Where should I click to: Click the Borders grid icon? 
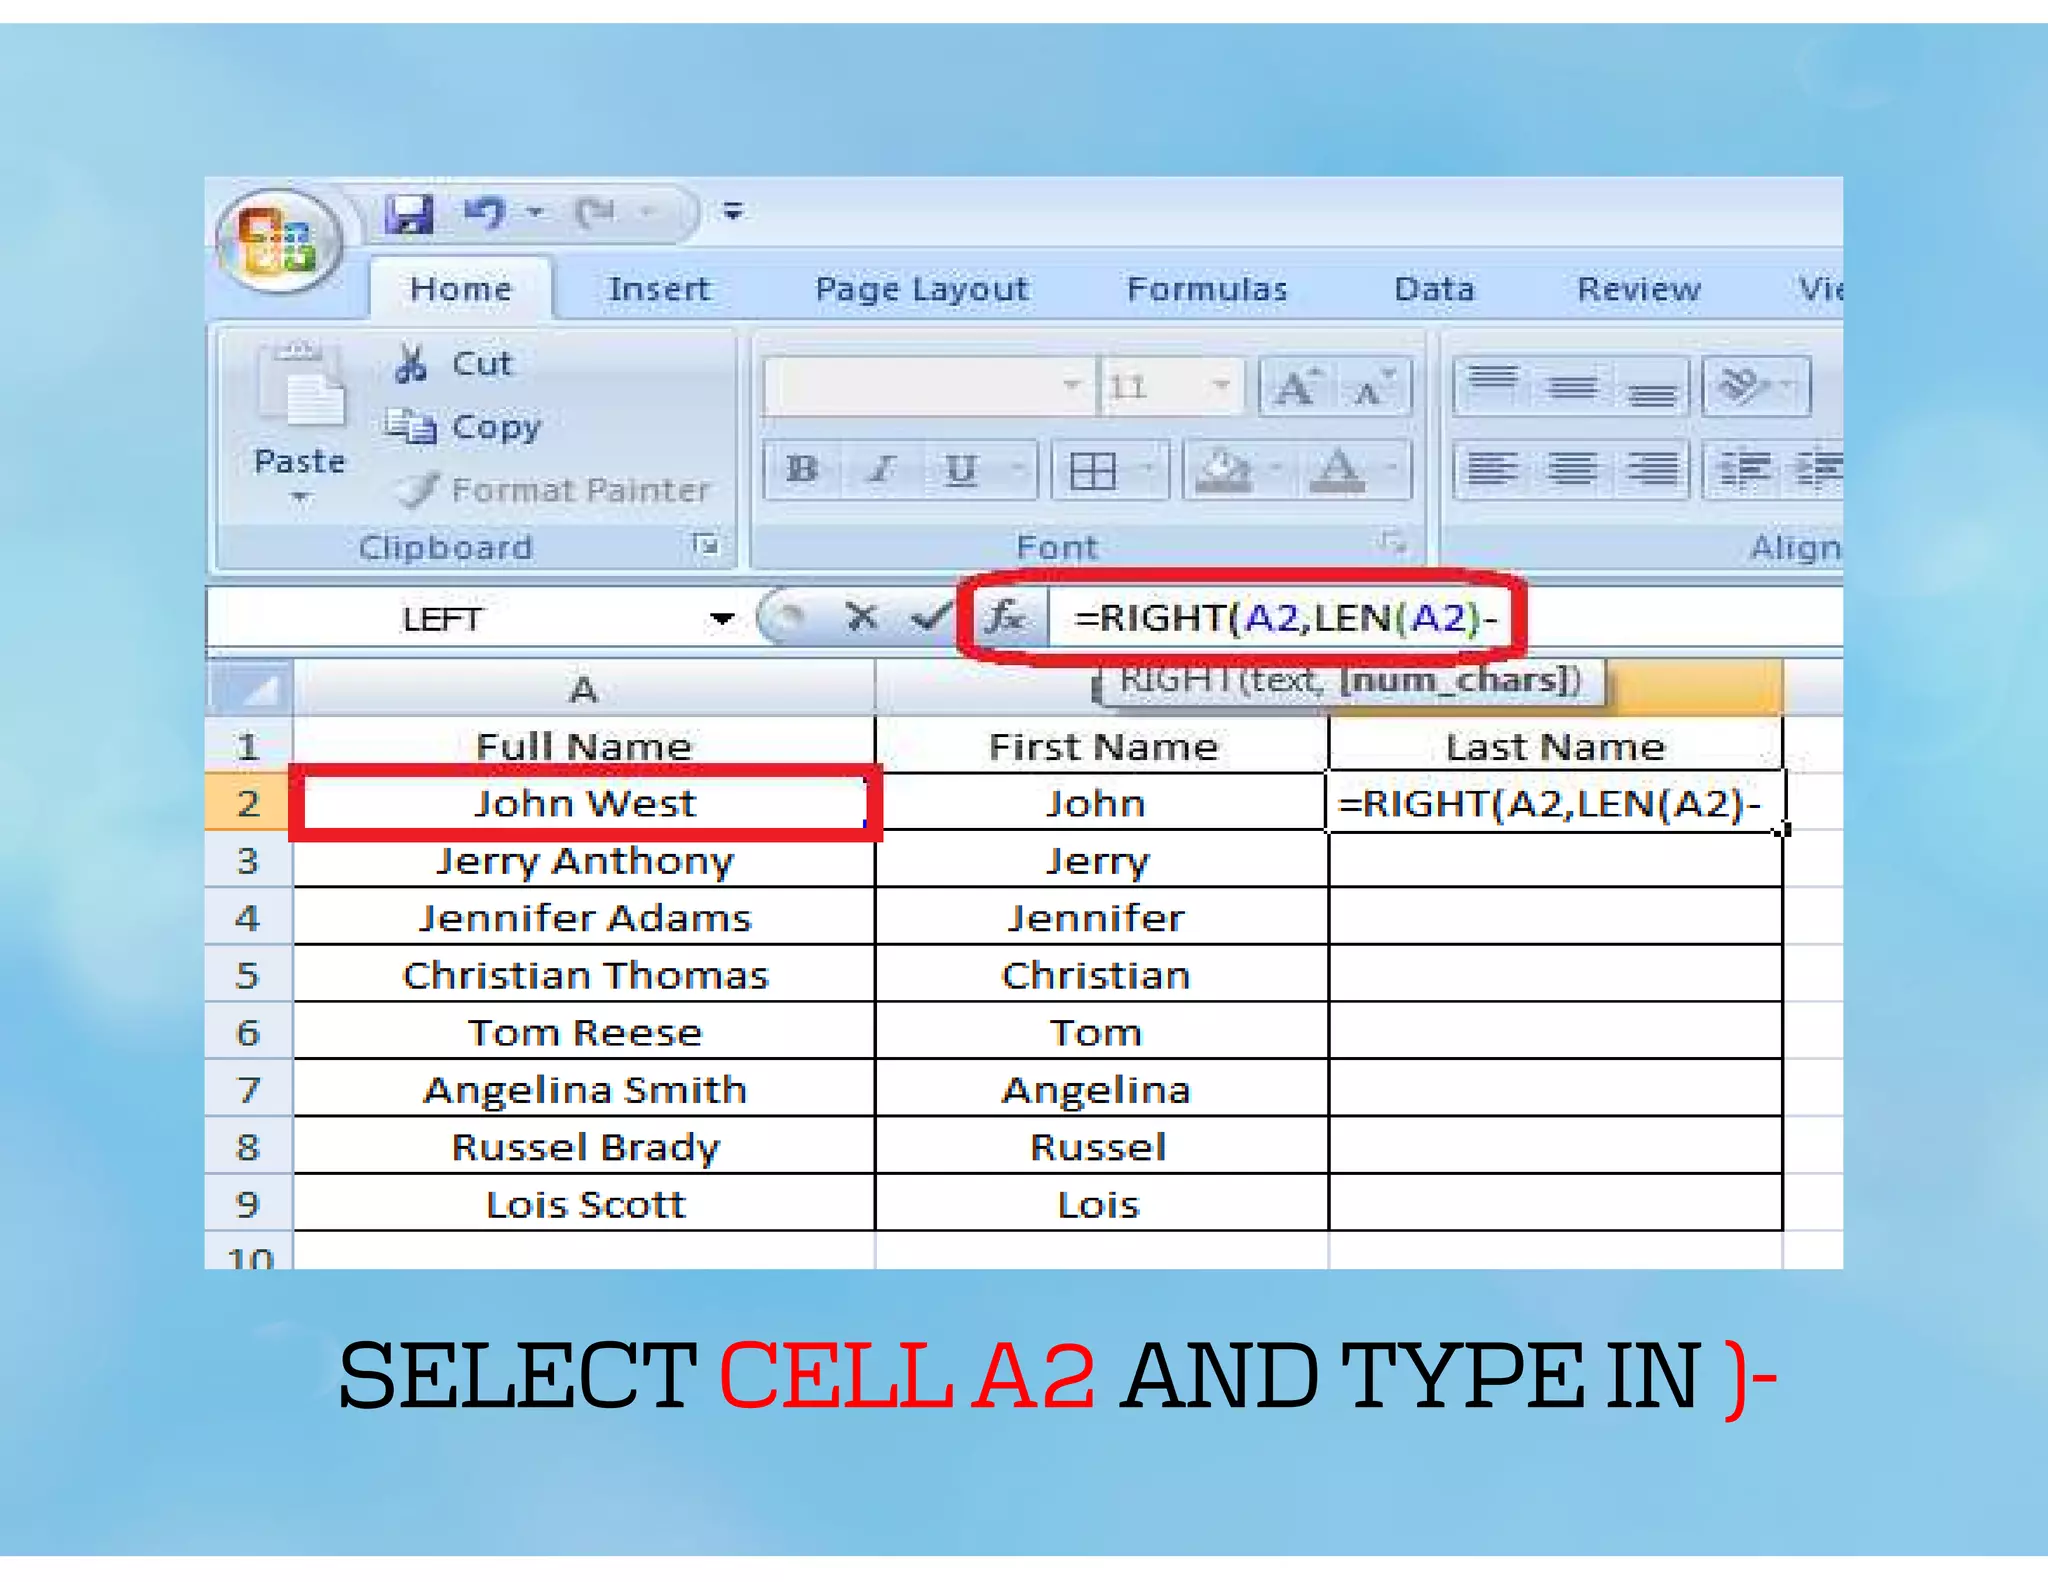click(x=1092, y=469)
